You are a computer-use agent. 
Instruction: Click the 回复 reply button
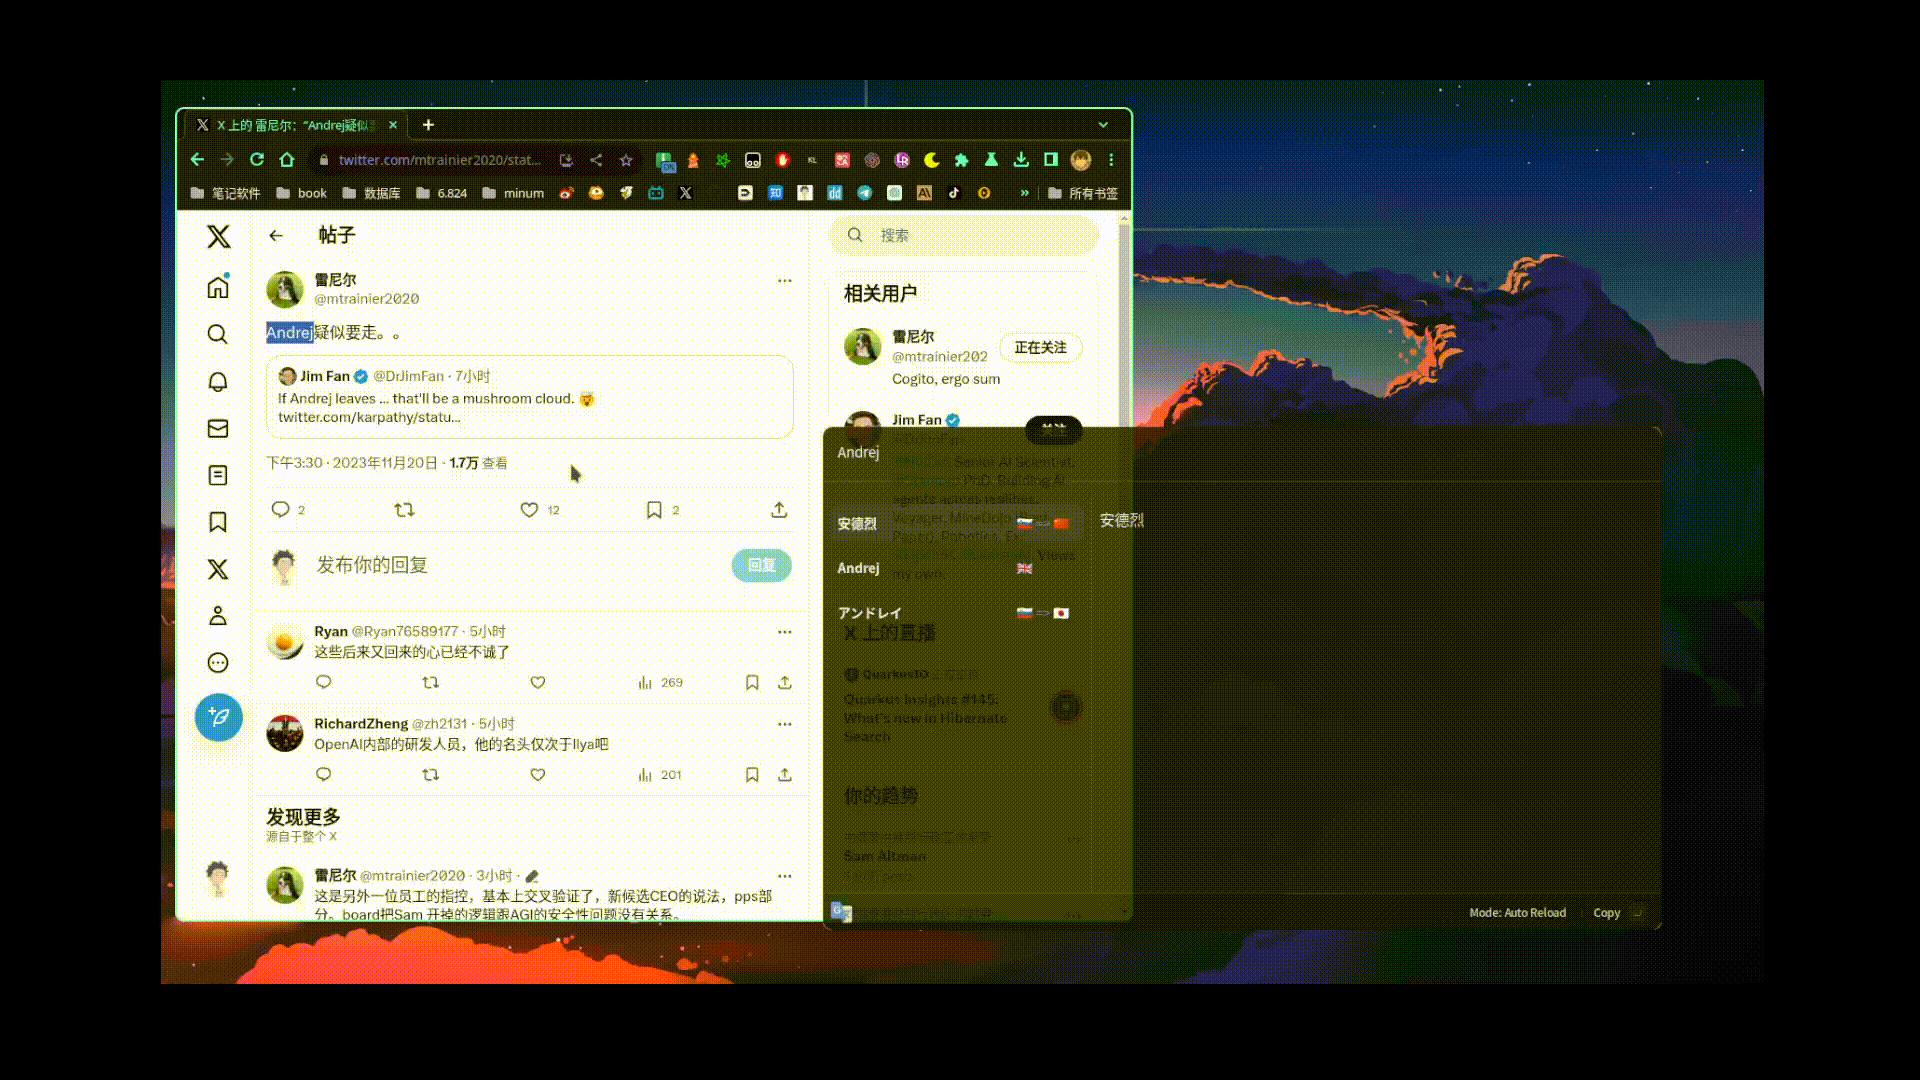tap(761, 565)
